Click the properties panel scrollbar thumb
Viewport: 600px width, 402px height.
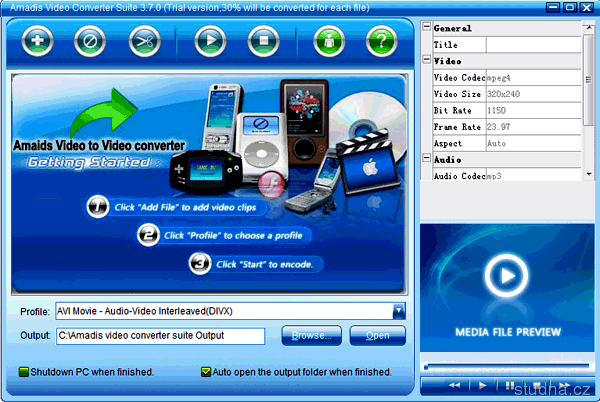(589, 80)
